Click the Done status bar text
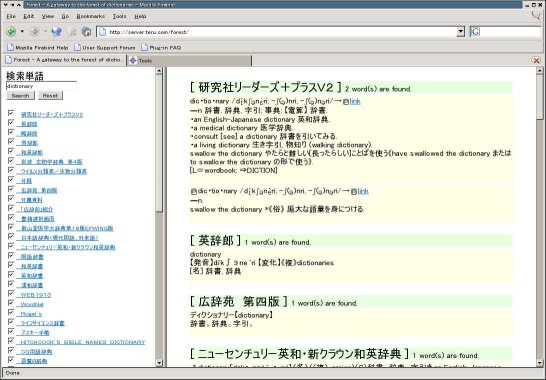The height and width of the screenshot is (380, 546). click(13, 373)
